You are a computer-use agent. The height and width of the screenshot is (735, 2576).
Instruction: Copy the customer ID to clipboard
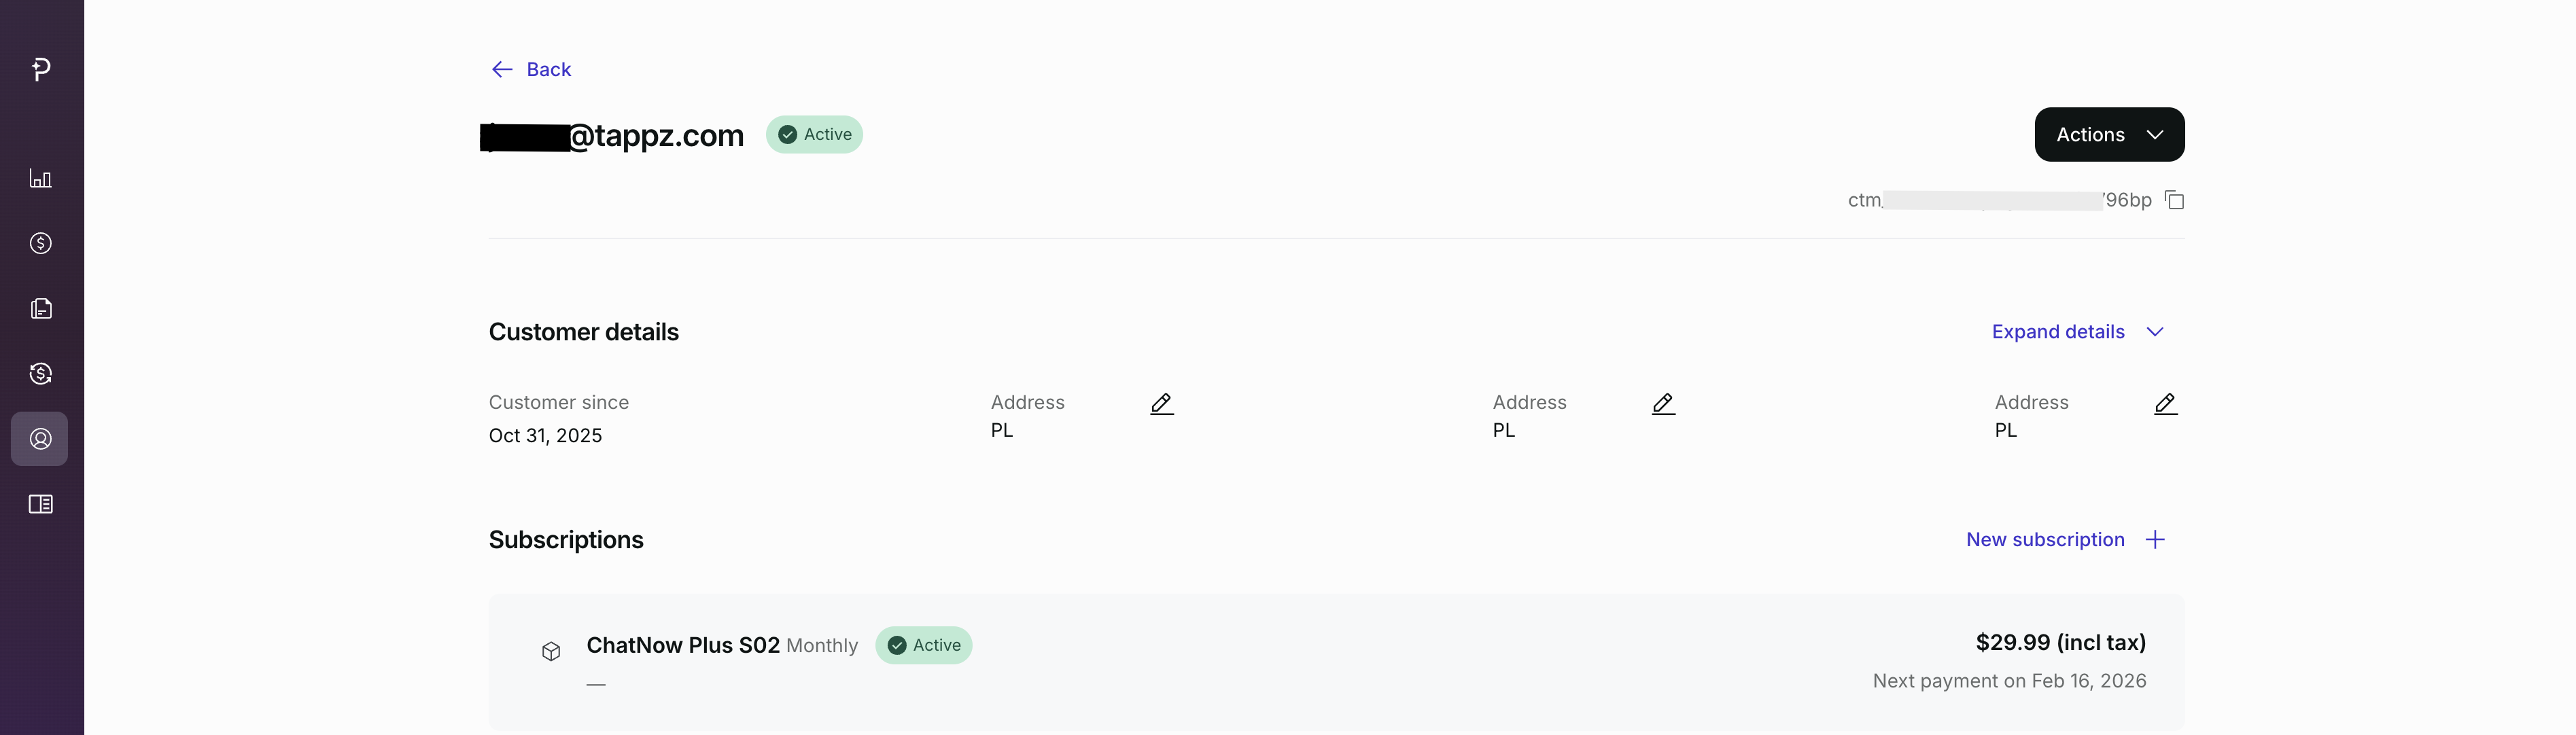point(2174,200)
